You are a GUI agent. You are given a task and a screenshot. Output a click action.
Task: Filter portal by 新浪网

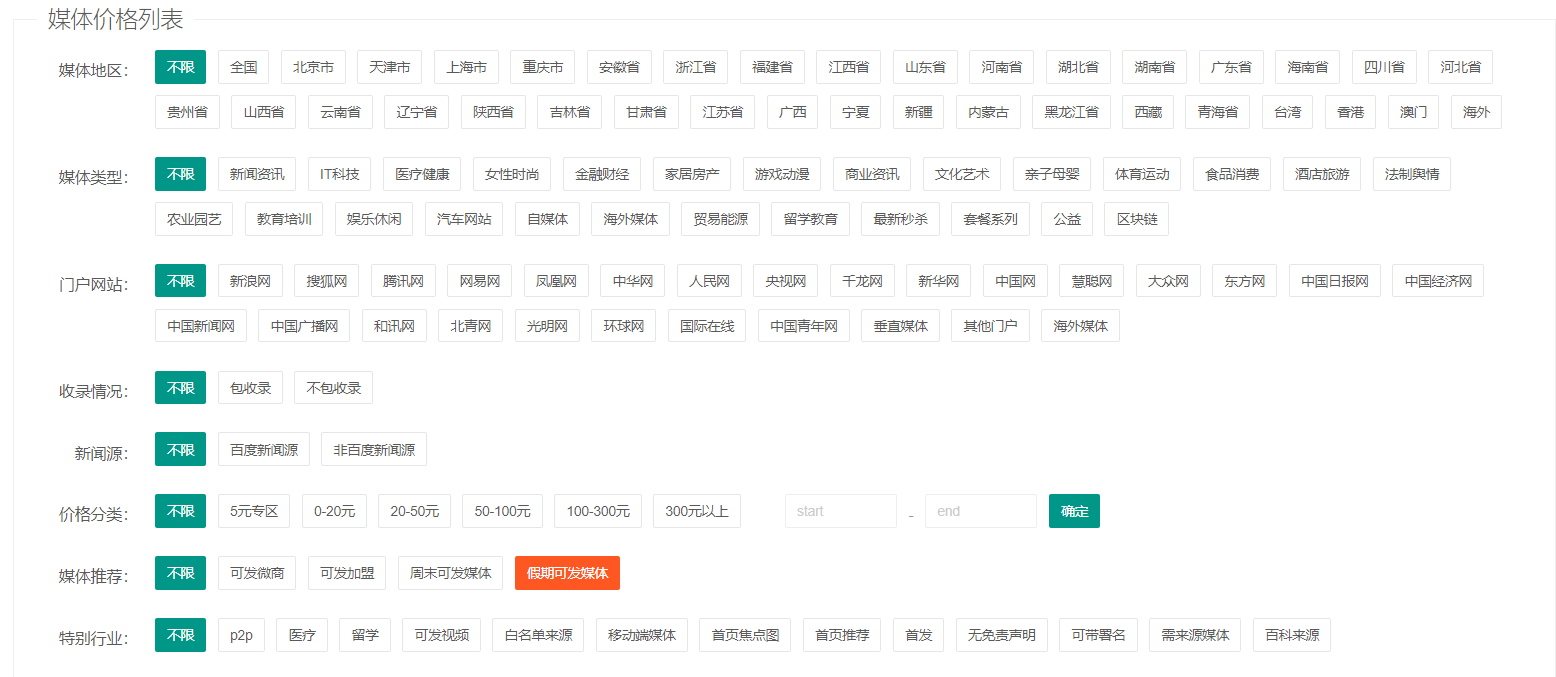(250, 281)
